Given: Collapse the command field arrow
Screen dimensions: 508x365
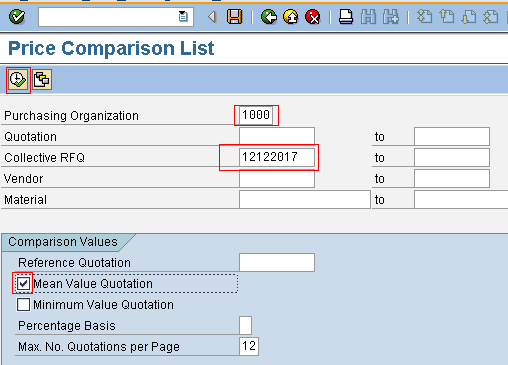Looking at the screenshot, I should [x=212, y=17].
